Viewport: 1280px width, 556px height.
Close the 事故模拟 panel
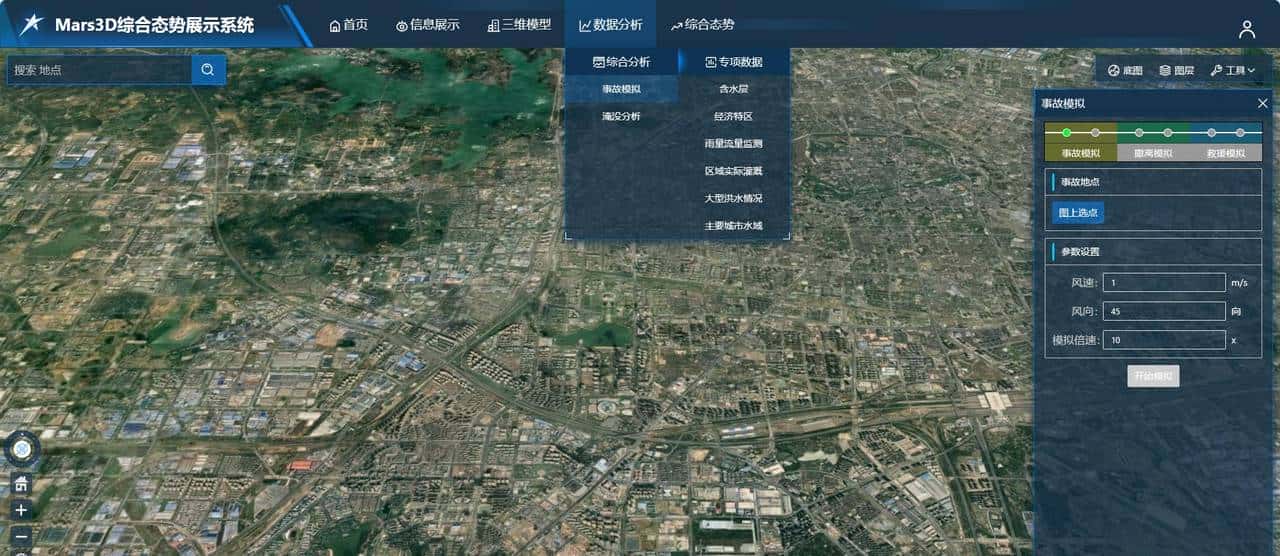[1262, 103]
